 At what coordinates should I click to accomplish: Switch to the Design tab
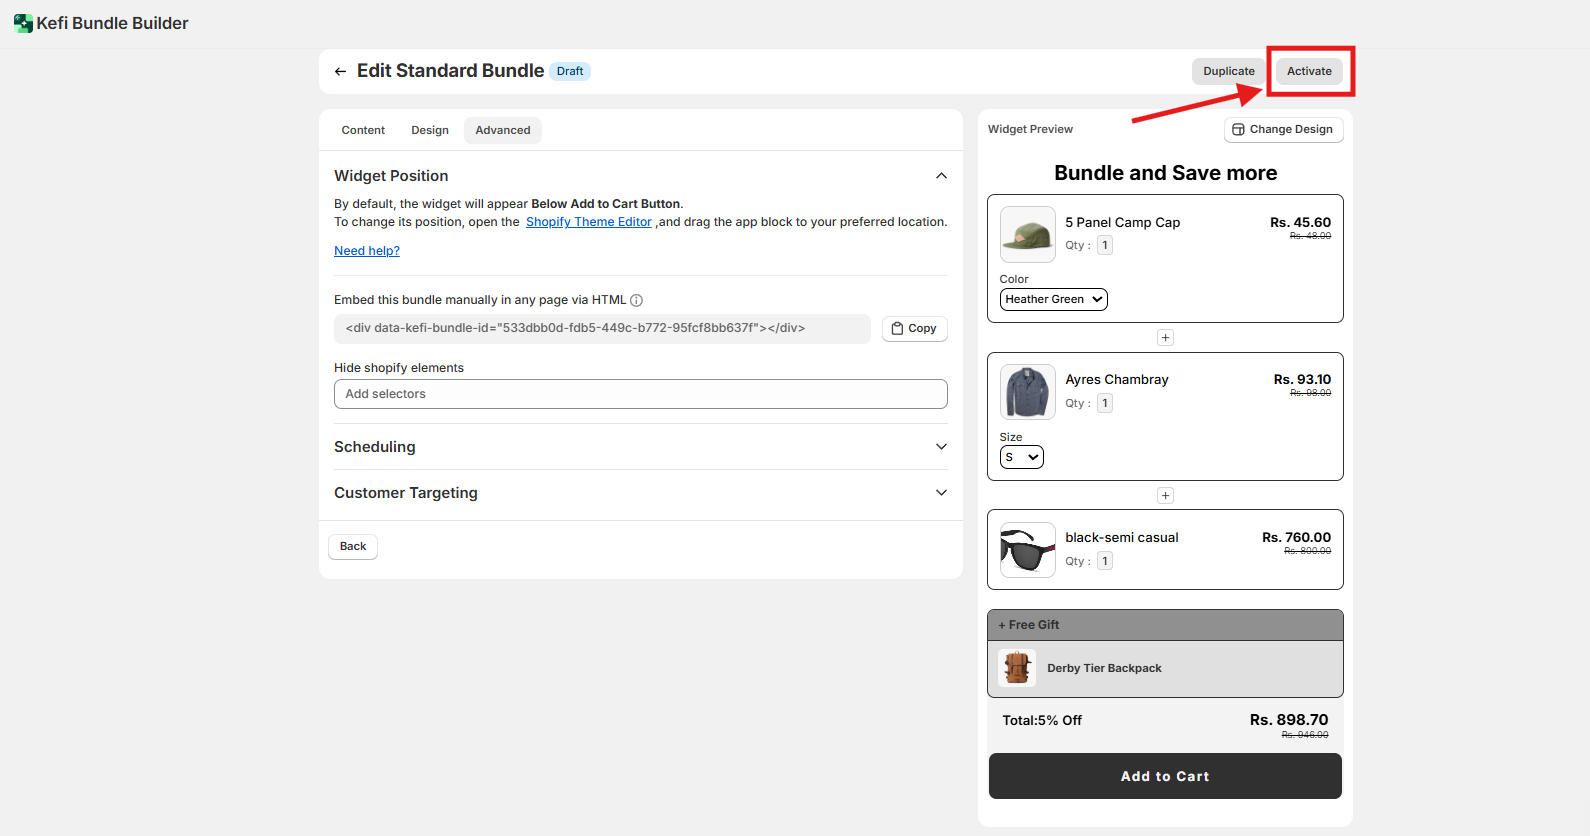click(430, 130)
